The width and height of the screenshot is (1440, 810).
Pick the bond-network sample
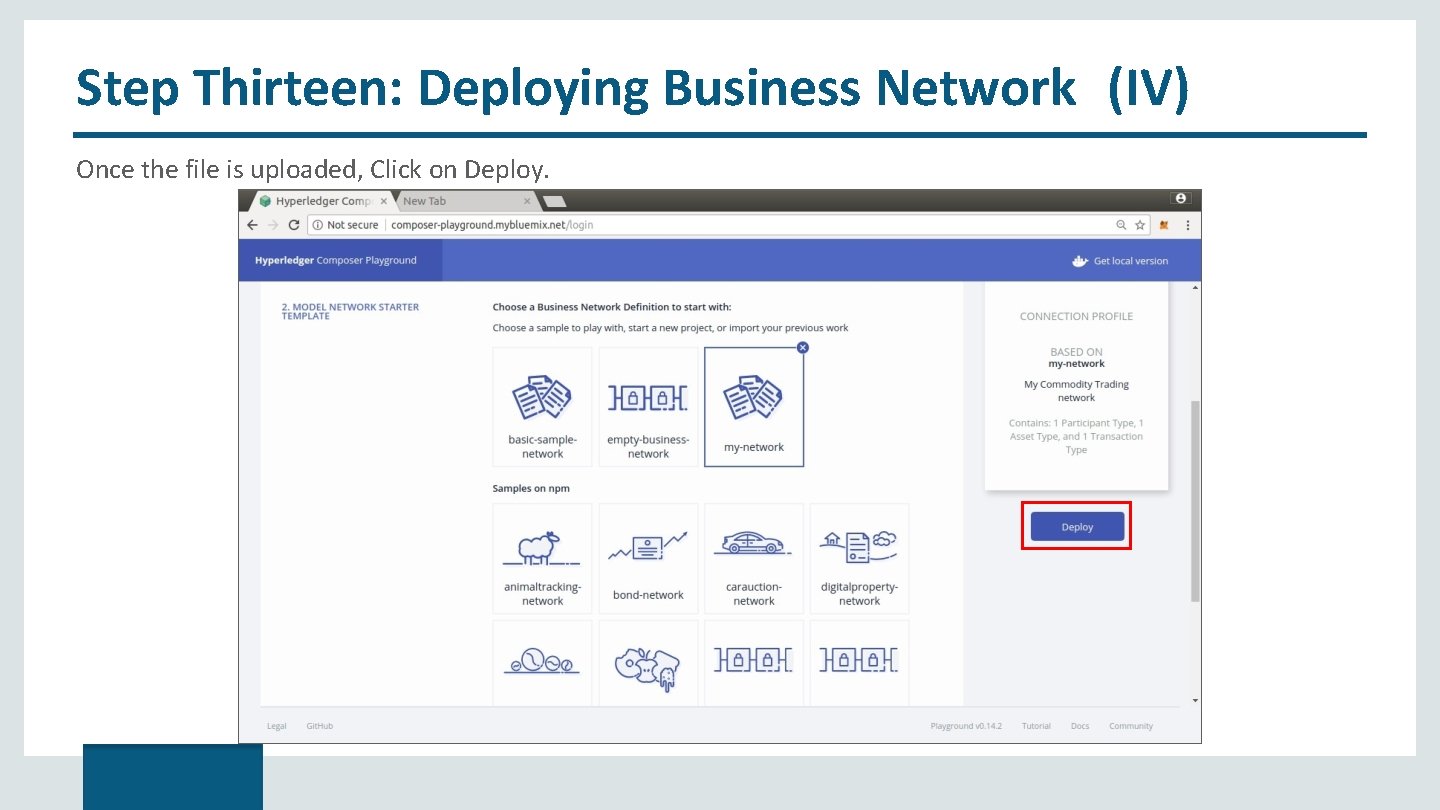point(648,559)
